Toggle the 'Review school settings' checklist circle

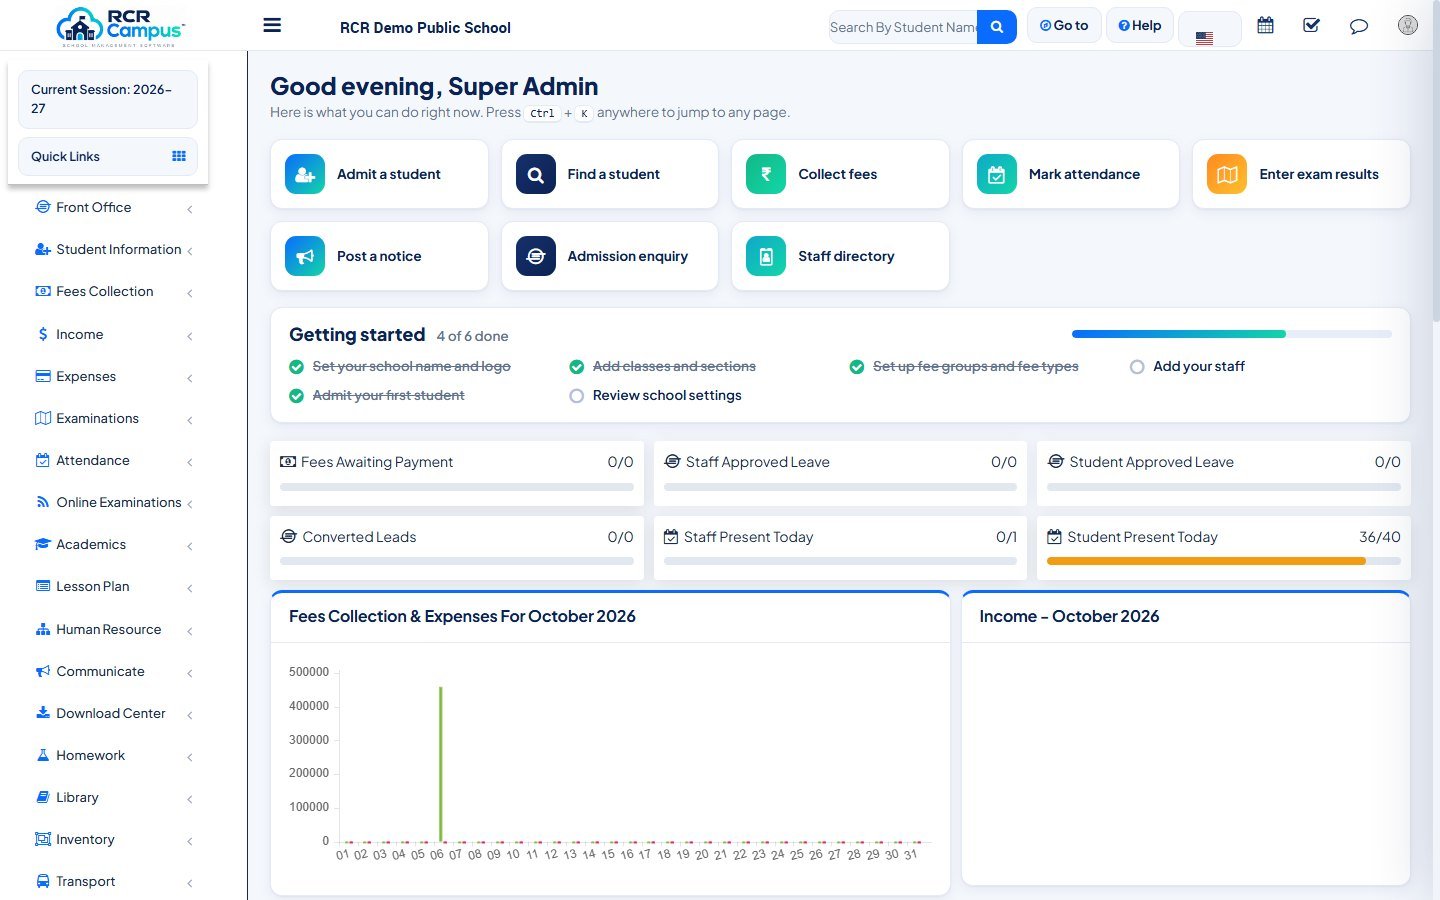tap(577, 396)
